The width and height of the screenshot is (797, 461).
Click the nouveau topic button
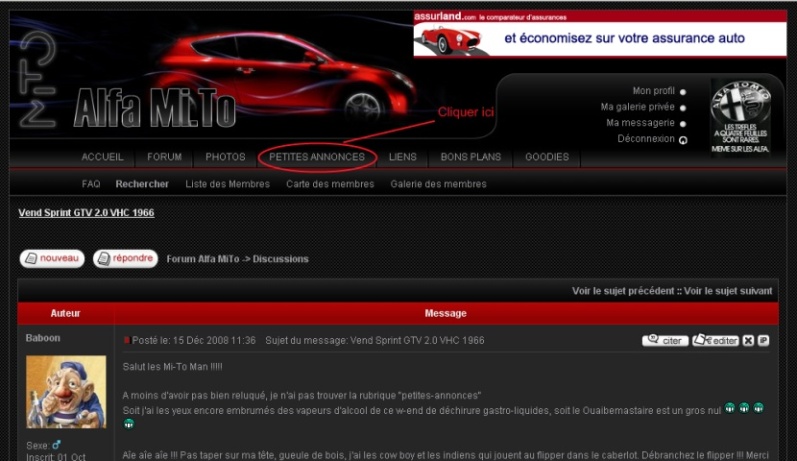[x=52, y=258]
